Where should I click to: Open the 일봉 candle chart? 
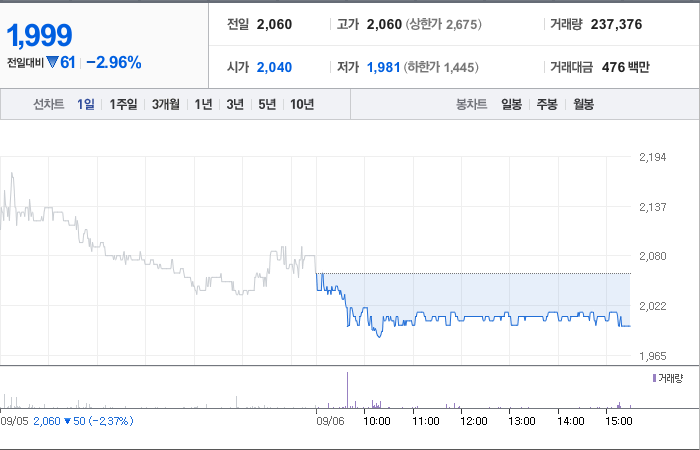pos(512,104)
